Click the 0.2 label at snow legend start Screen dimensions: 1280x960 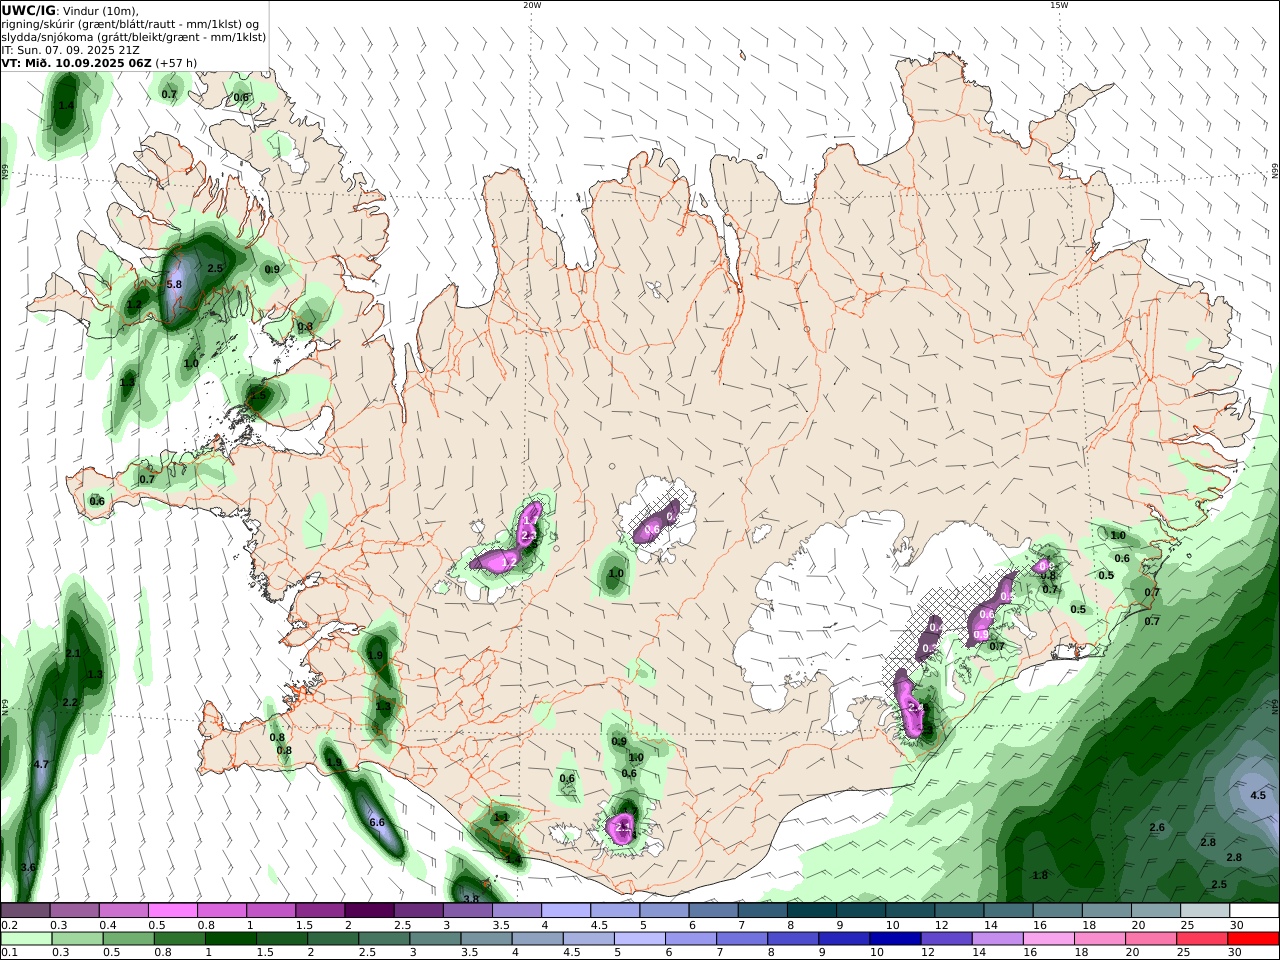coord(8,925)
